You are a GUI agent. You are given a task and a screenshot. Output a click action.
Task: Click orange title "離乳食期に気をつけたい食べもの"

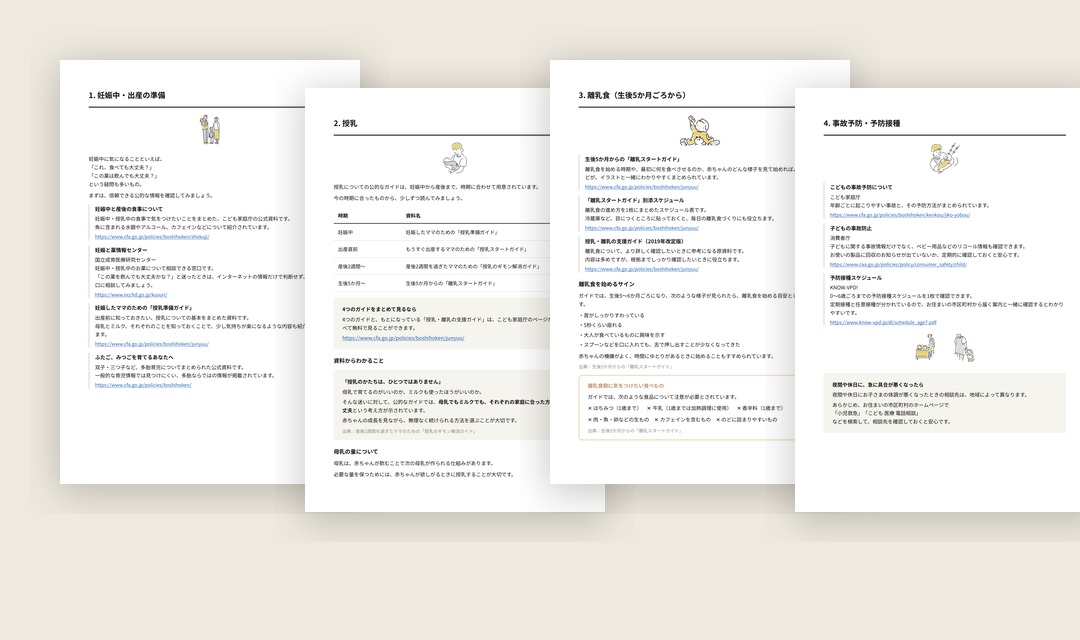pos(626,386)
